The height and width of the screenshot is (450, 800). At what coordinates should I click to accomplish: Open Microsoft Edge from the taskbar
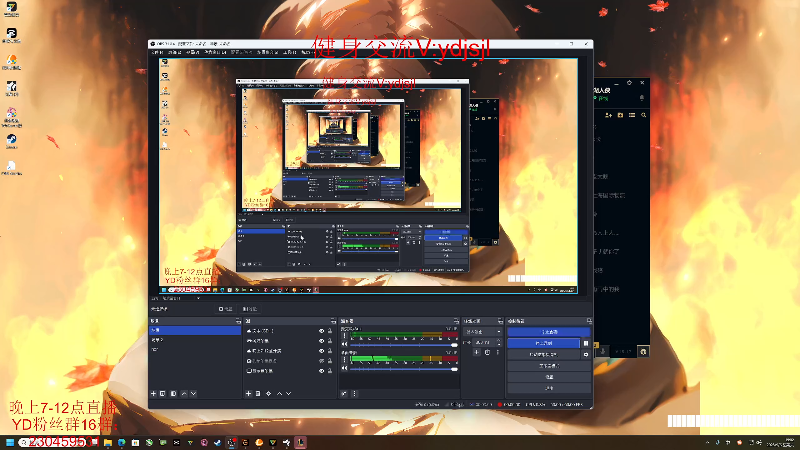(x=121, y=442)
